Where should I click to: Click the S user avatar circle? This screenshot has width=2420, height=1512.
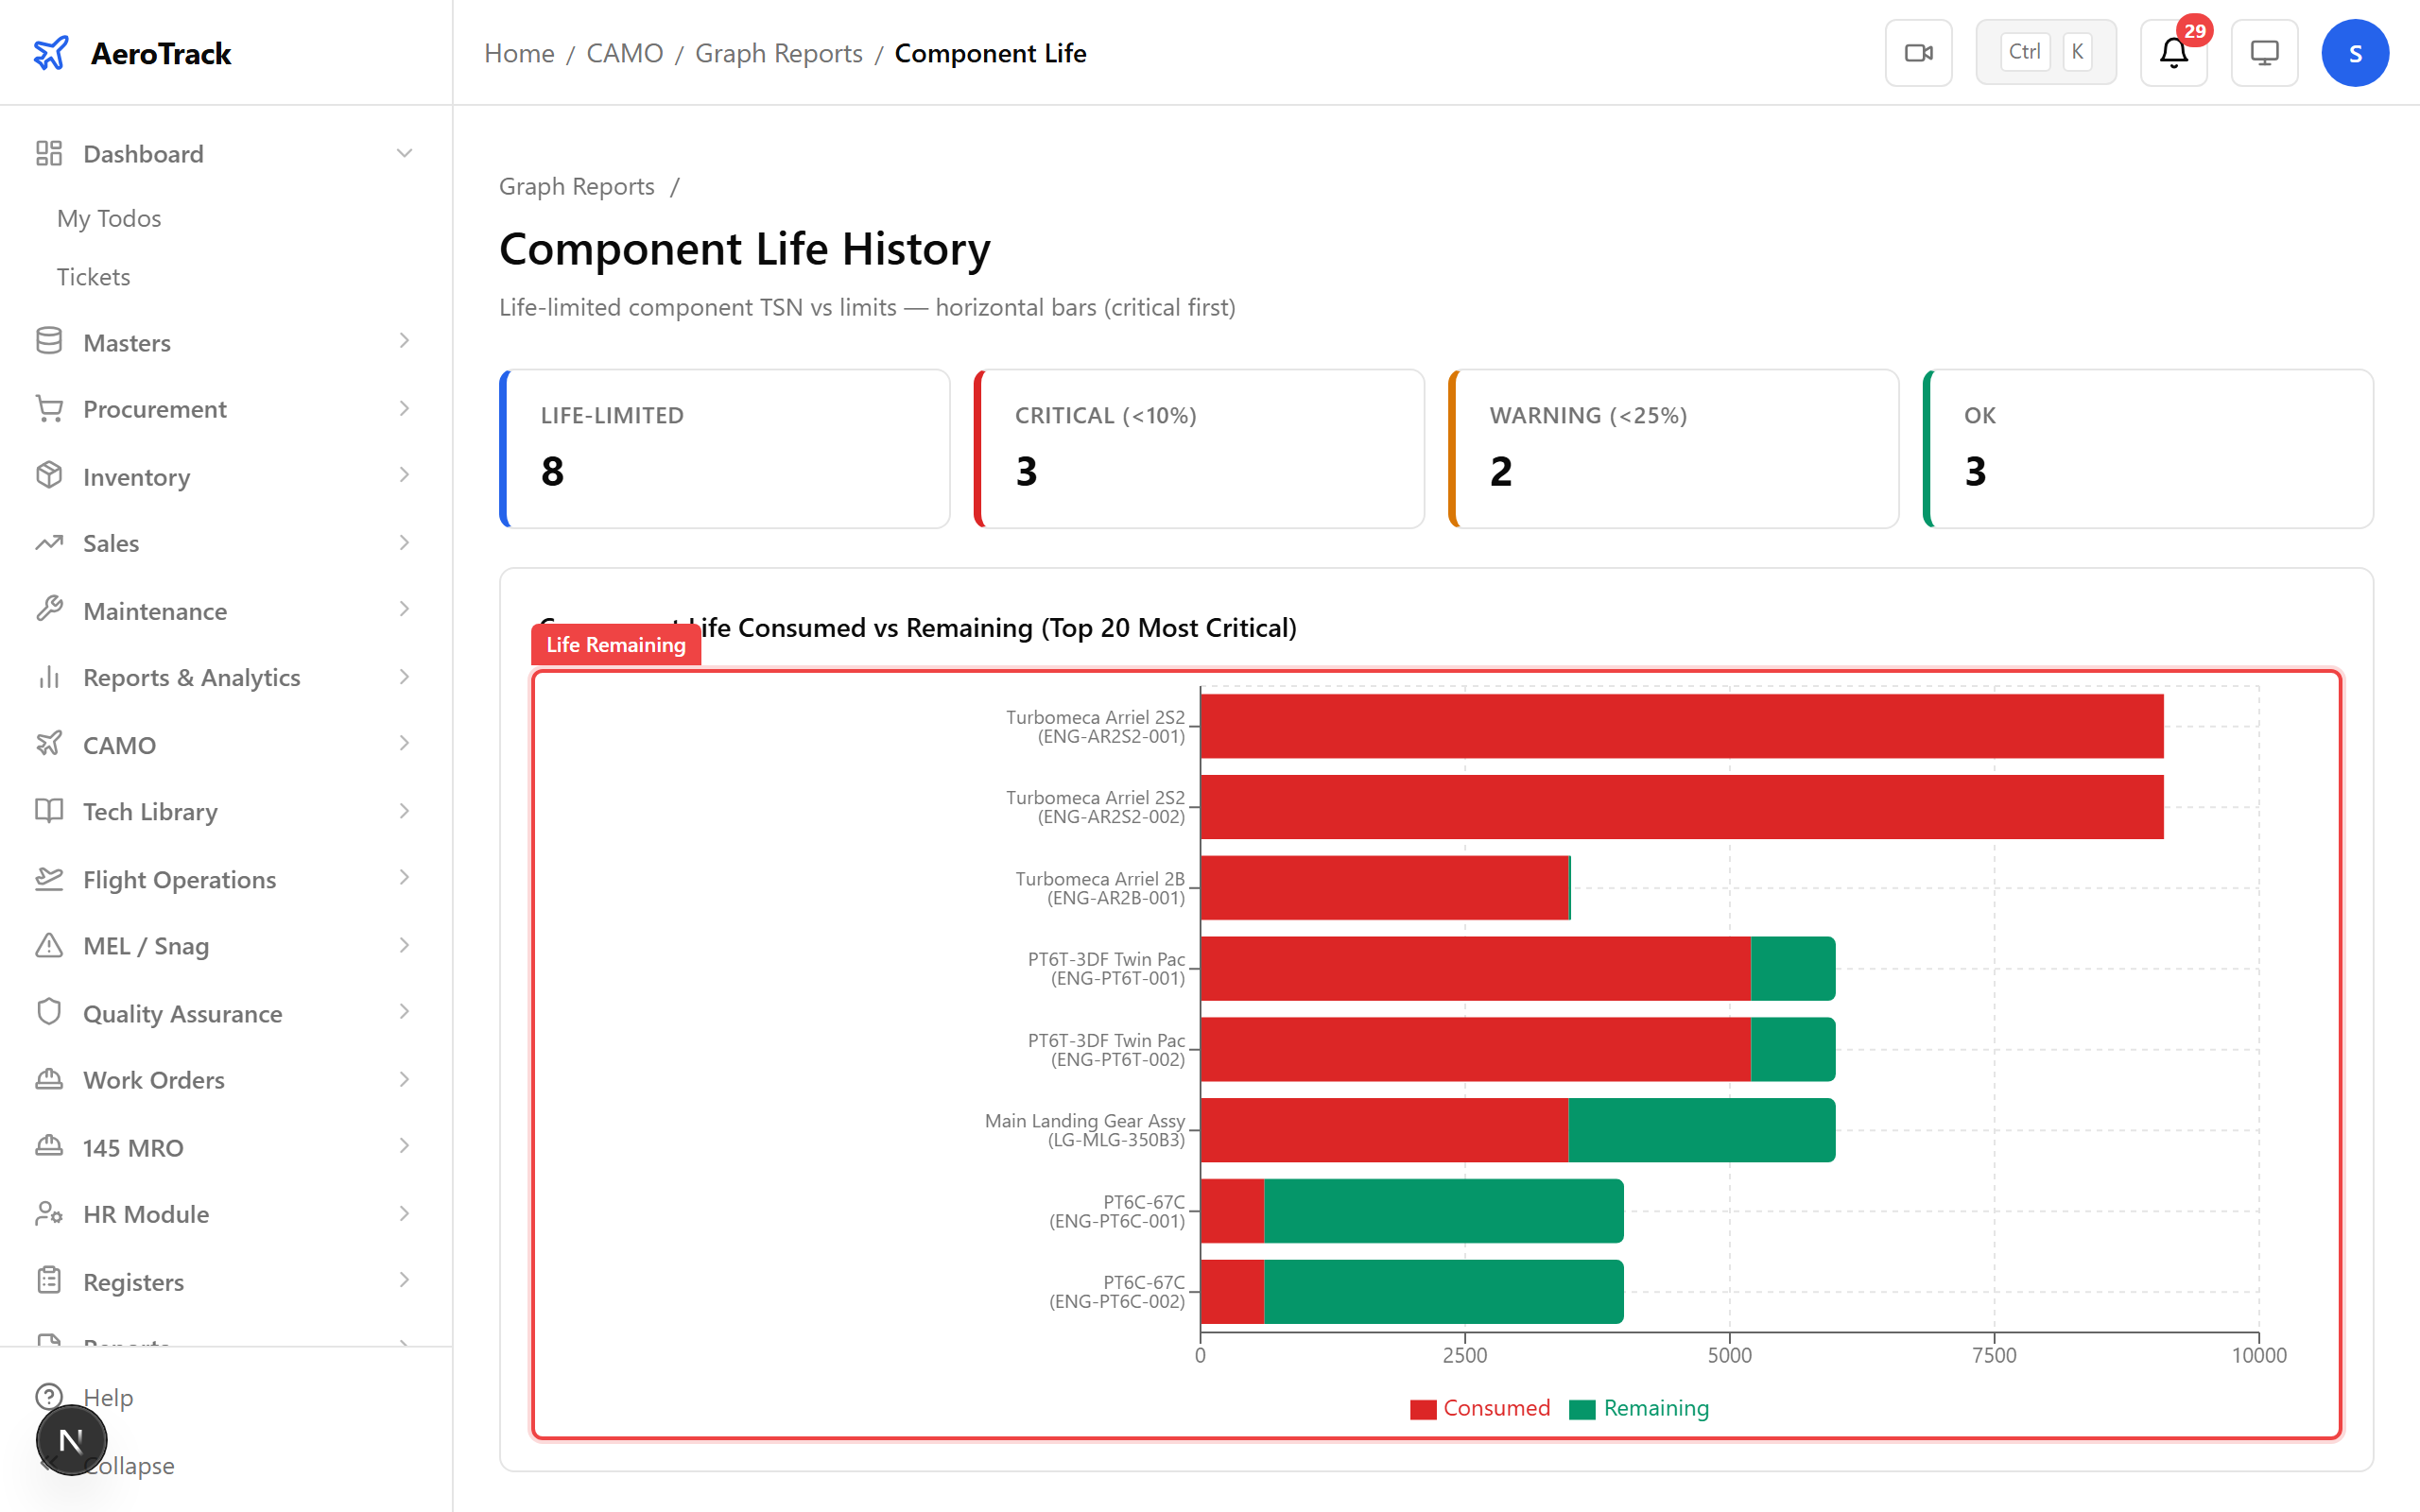click(x=2355, y=52)
